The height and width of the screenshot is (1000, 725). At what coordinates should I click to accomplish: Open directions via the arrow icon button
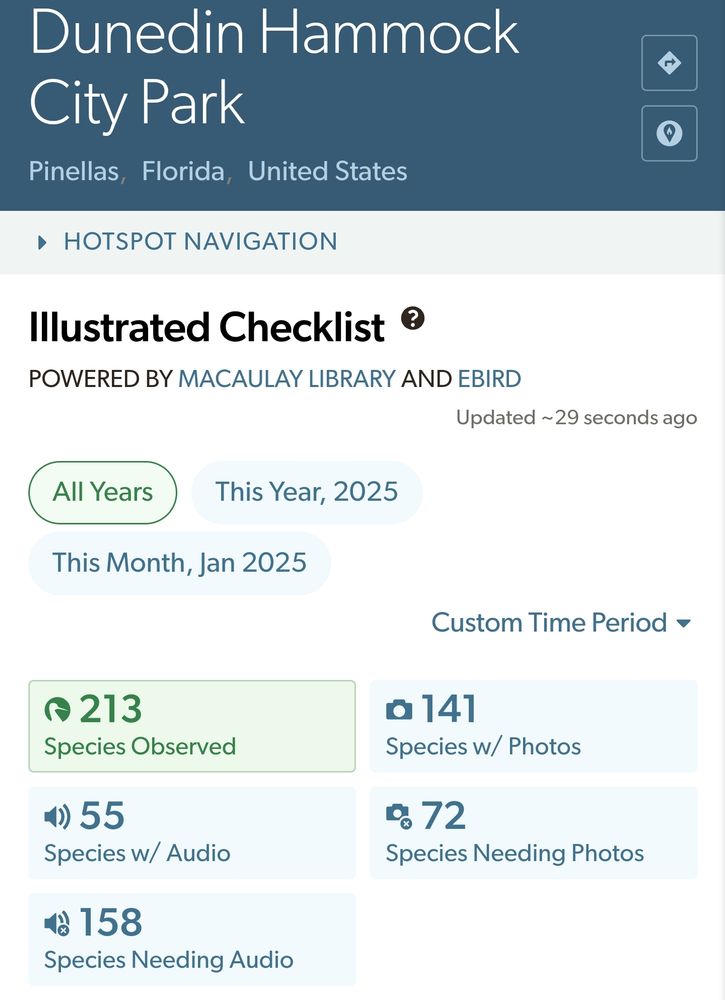669,63
